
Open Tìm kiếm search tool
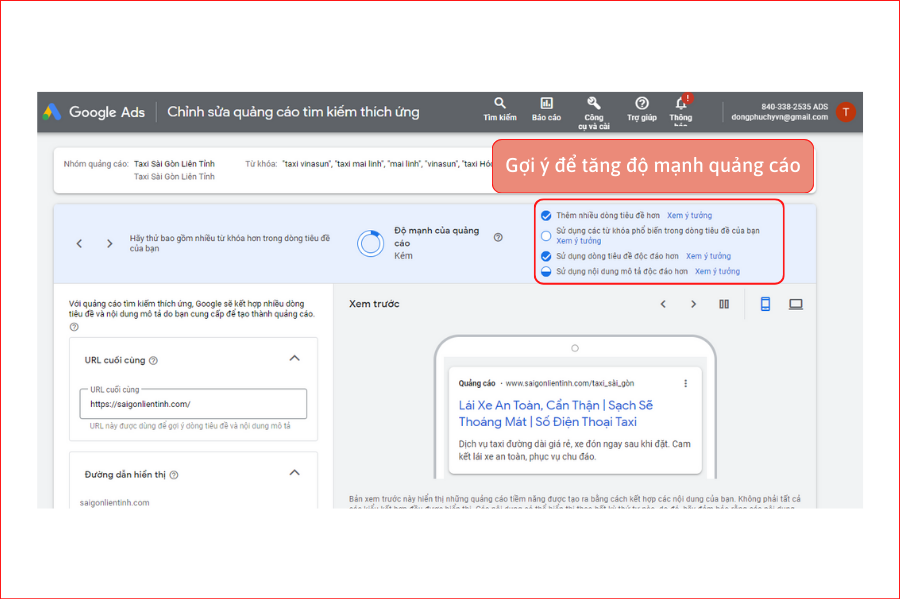pyautogui.click(x=499, y=109)
